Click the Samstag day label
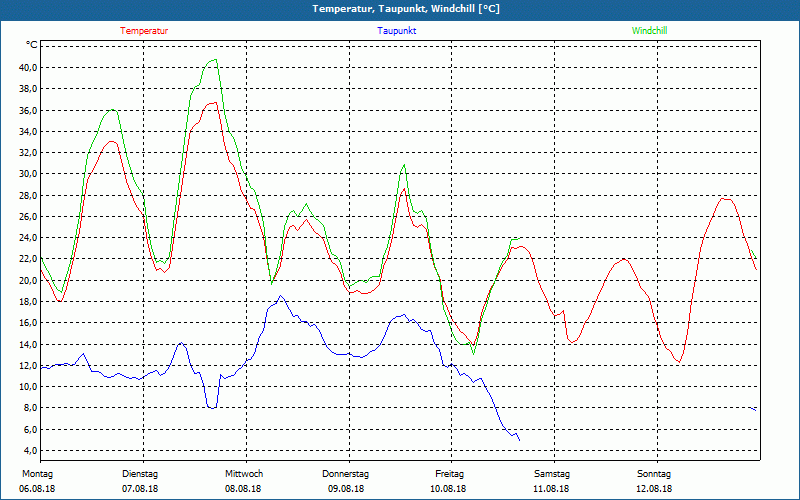This screenshot has height=500, width=800. 552,474
